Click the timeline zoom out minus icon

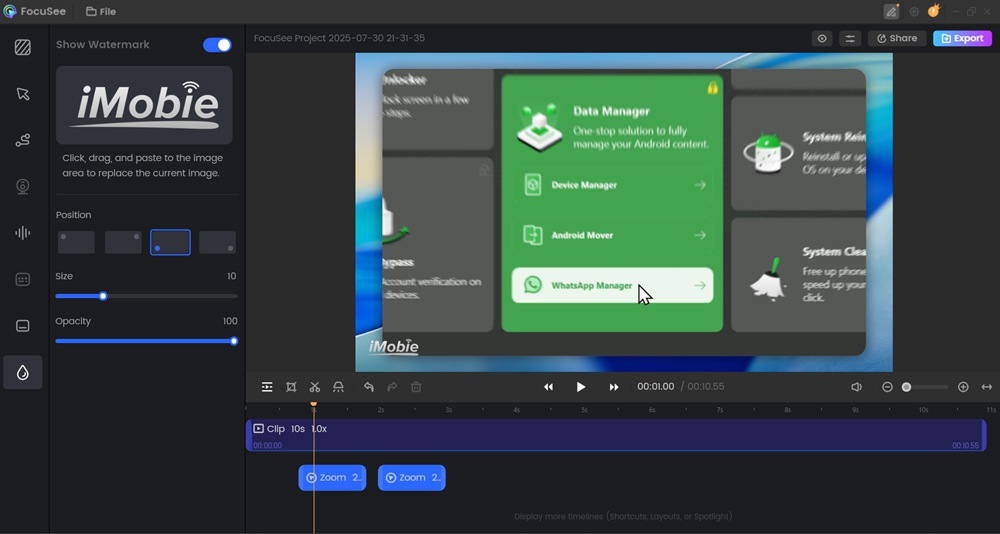tap(887, 387)
